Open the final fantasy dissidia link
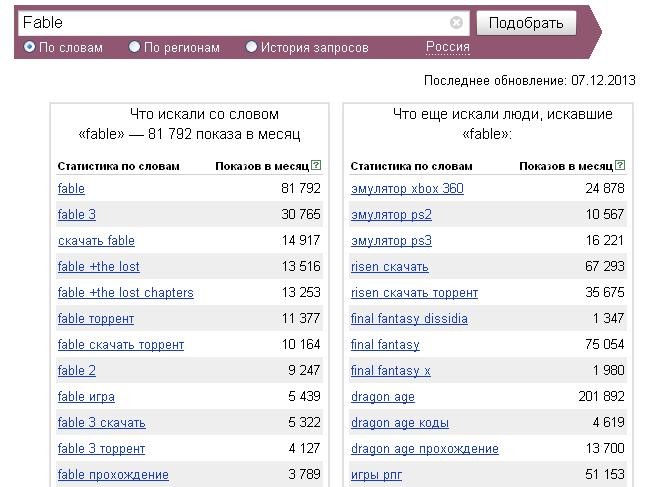 [x=409, y=318]
